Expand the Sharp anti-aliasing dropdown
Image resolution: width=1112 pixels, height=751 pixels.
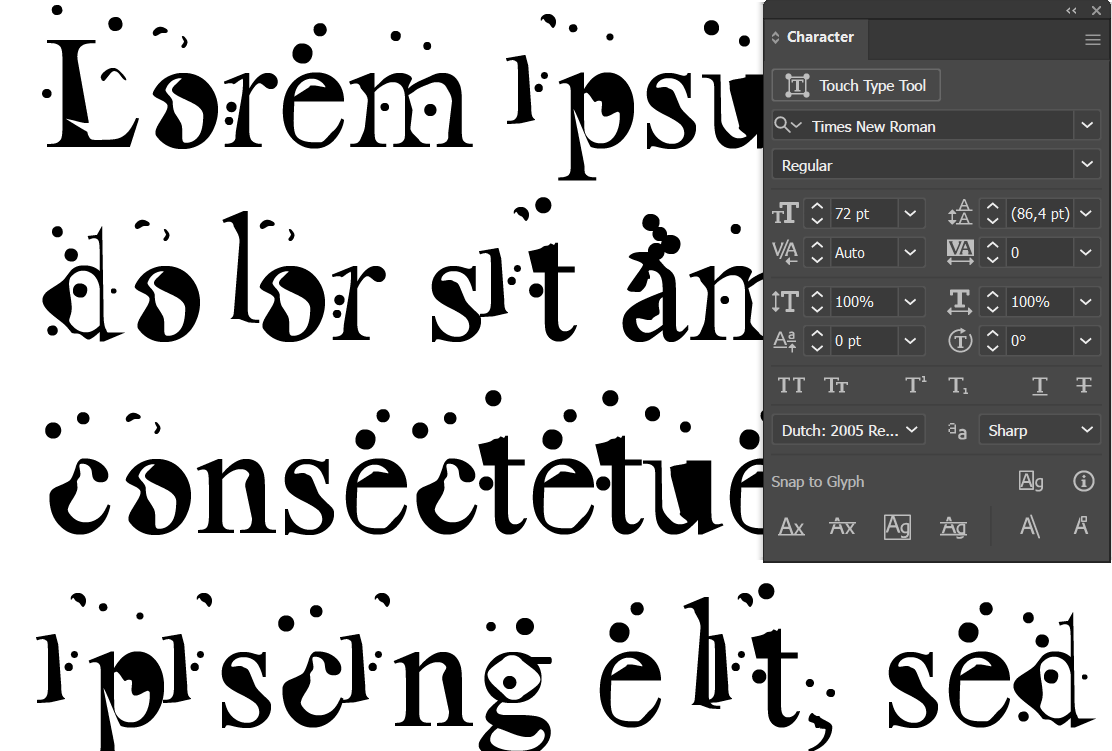[x=1088, y=429]
